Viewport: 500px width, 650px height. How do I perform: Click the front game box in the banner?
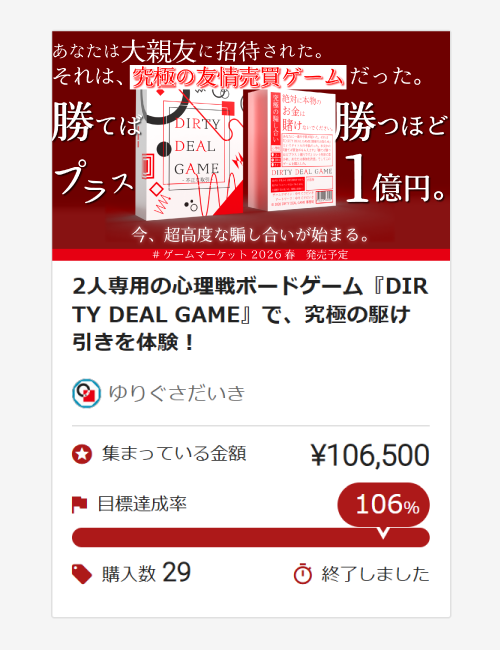tap(189, 153)
